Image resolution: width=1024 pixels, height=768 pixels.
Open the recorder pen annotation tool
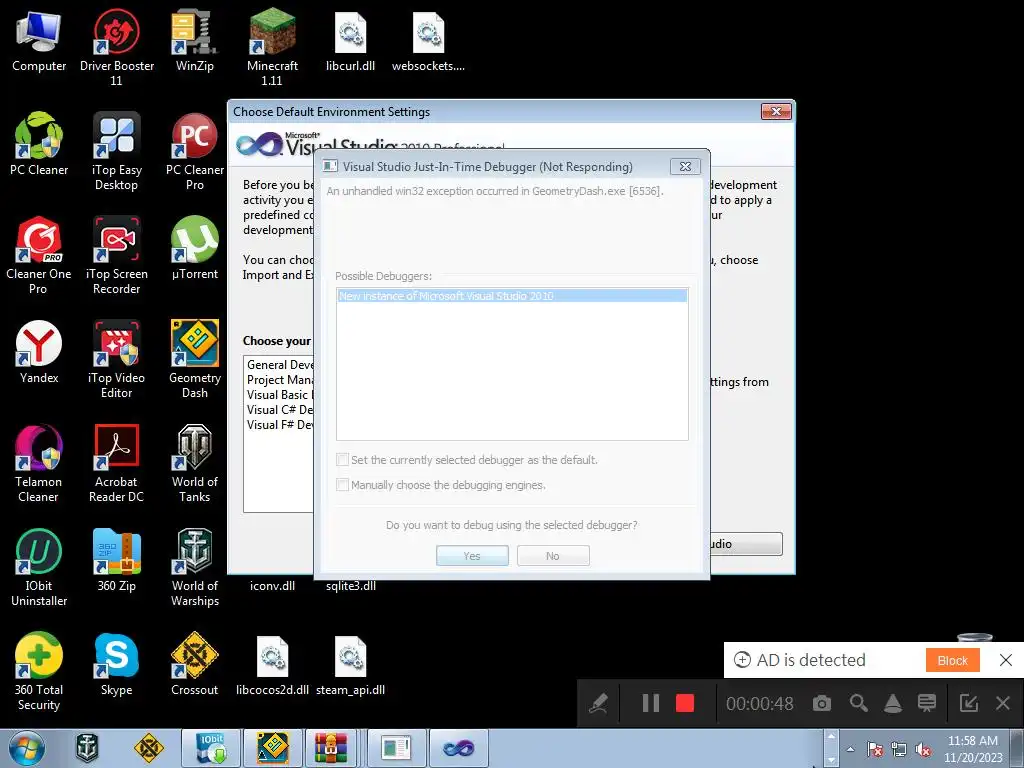click(x=598, y=703)
